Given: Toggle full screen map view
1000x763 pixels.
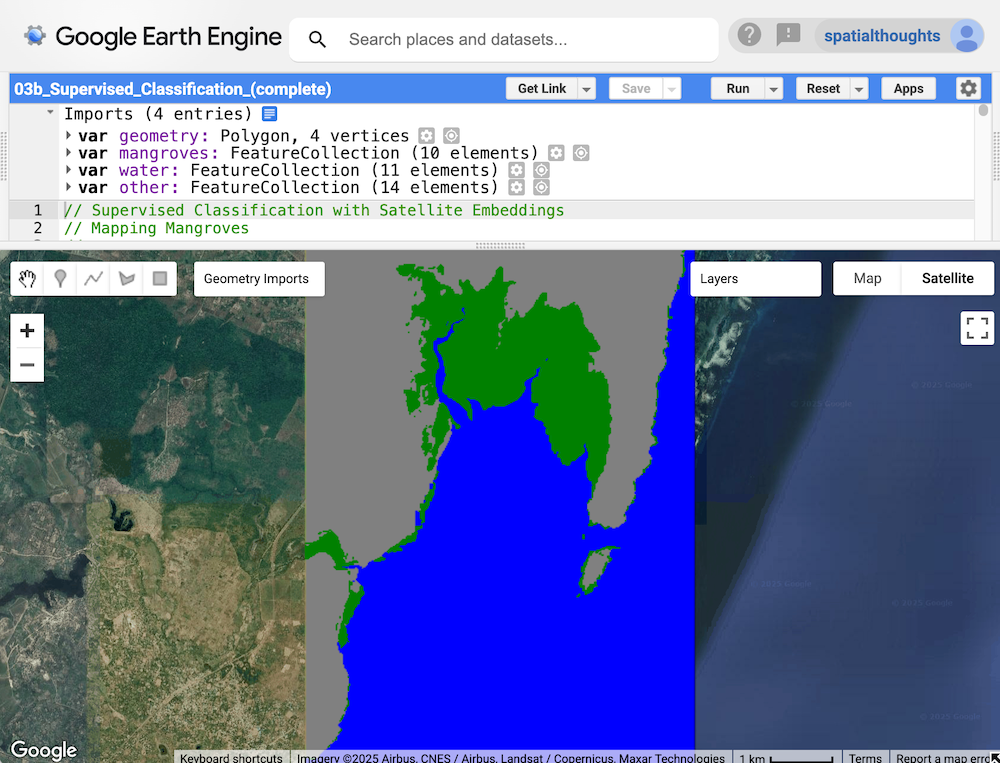Looking at the screenshot, I should 977,328.
